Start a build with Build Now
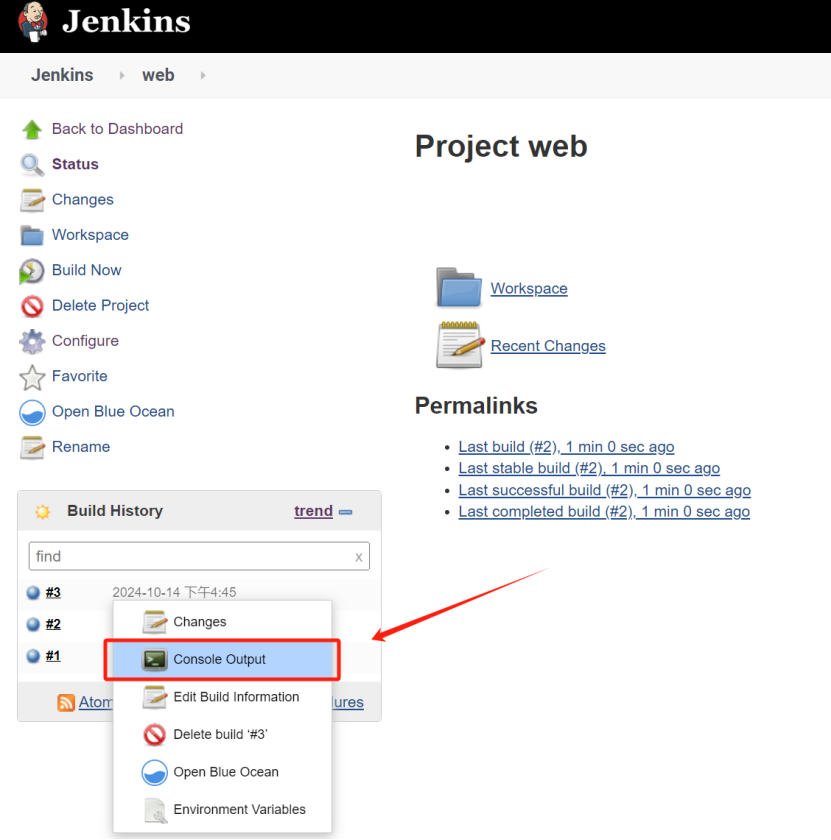This screenshot has width=831, height=840. point(86,270)
